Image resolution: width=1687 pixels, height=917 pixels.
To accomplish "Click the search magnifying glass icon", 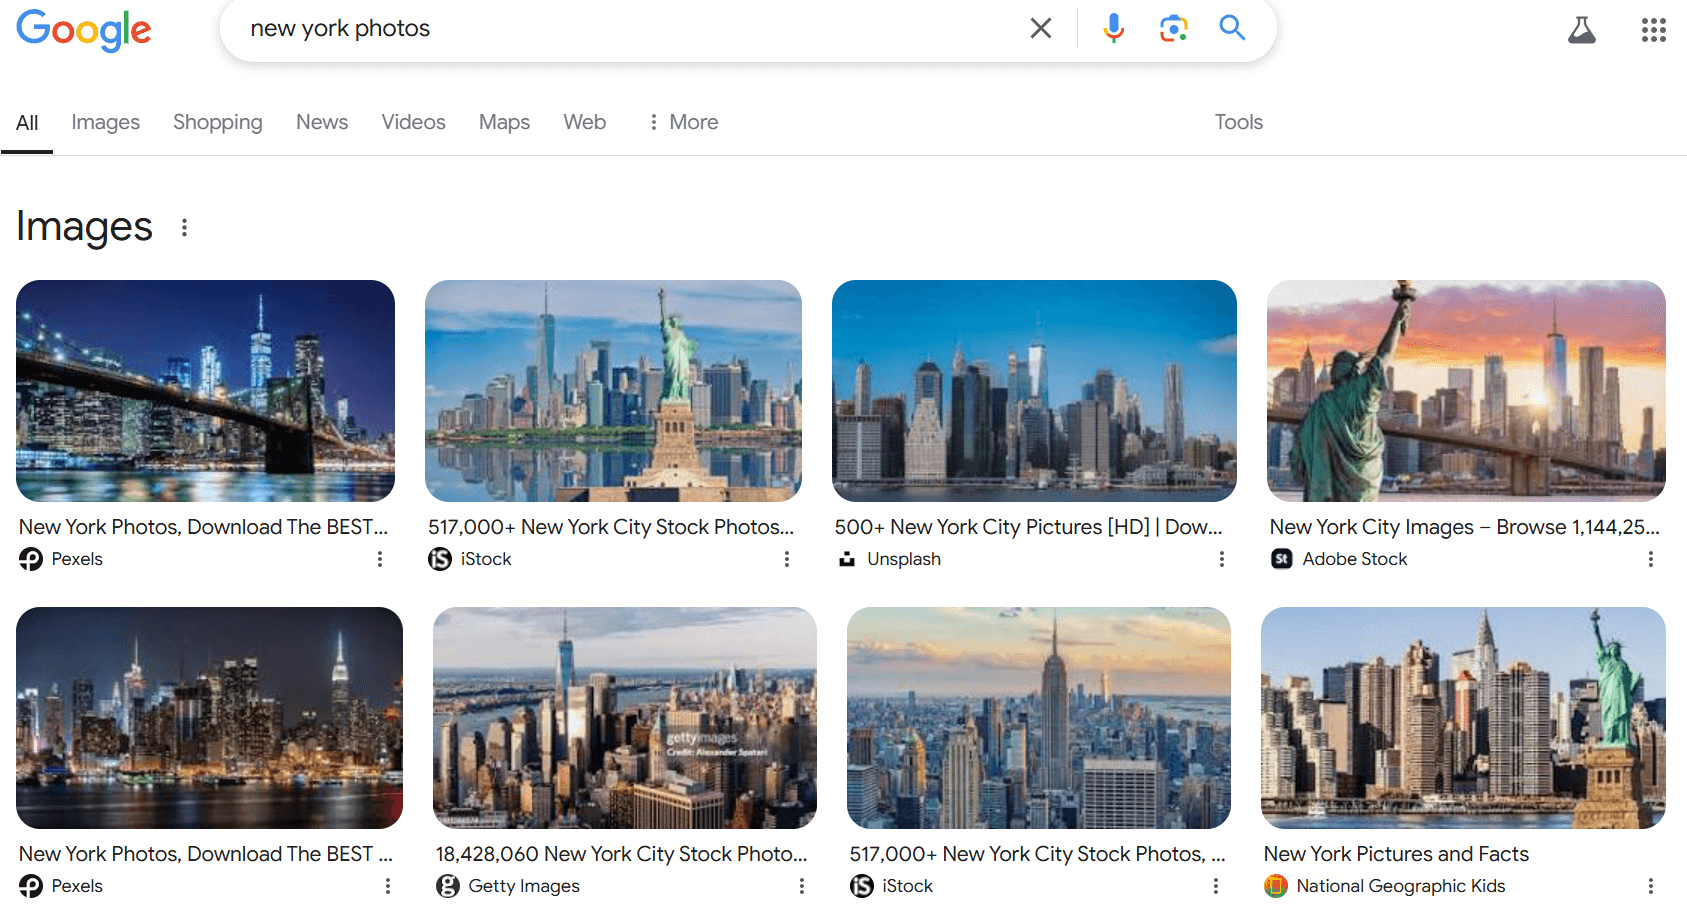I will tap(1231, 28).
